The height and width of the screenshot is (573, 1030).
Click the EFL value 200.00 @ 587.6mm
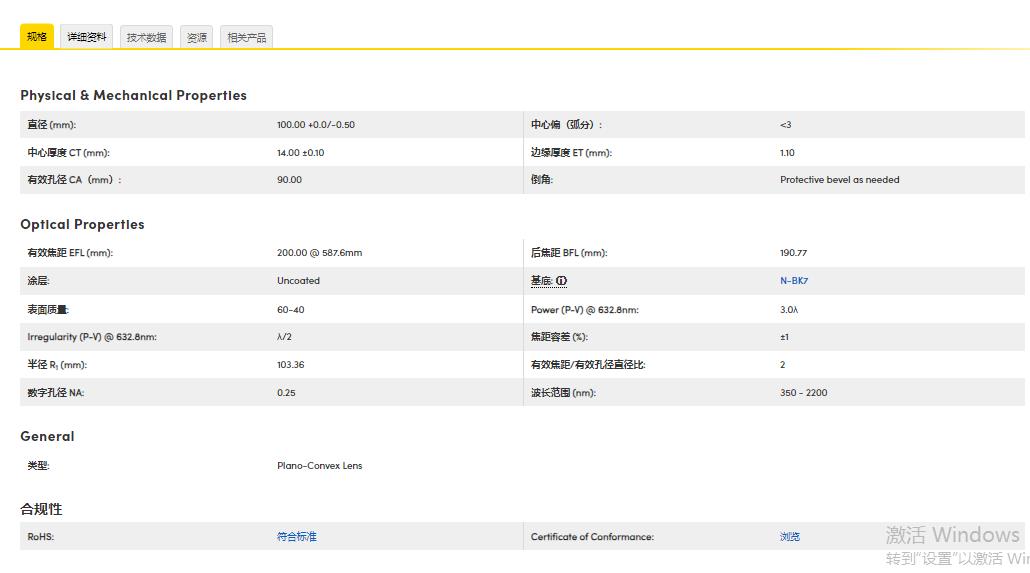319,253
